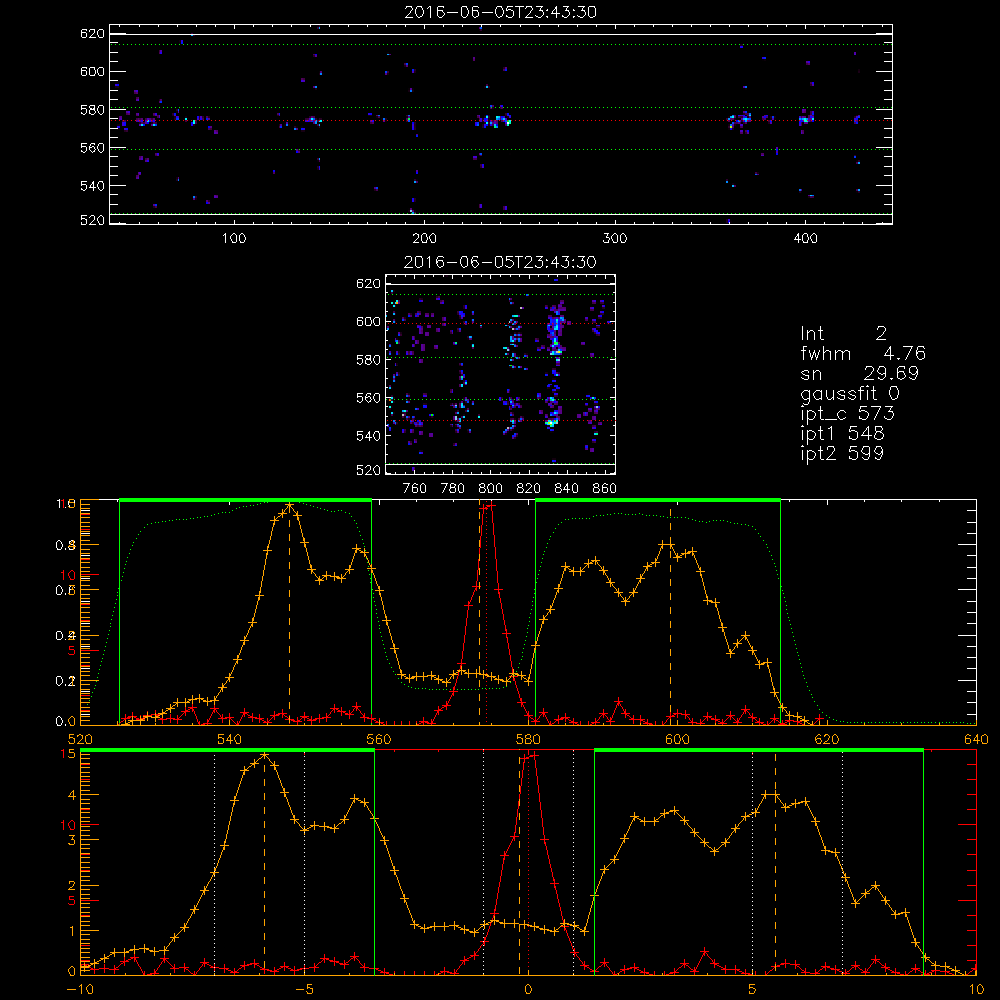Screen dimensions: 1000x1000
Task: Click the x-axis label 540 of the upper profile plot
Action: [230, 739]
